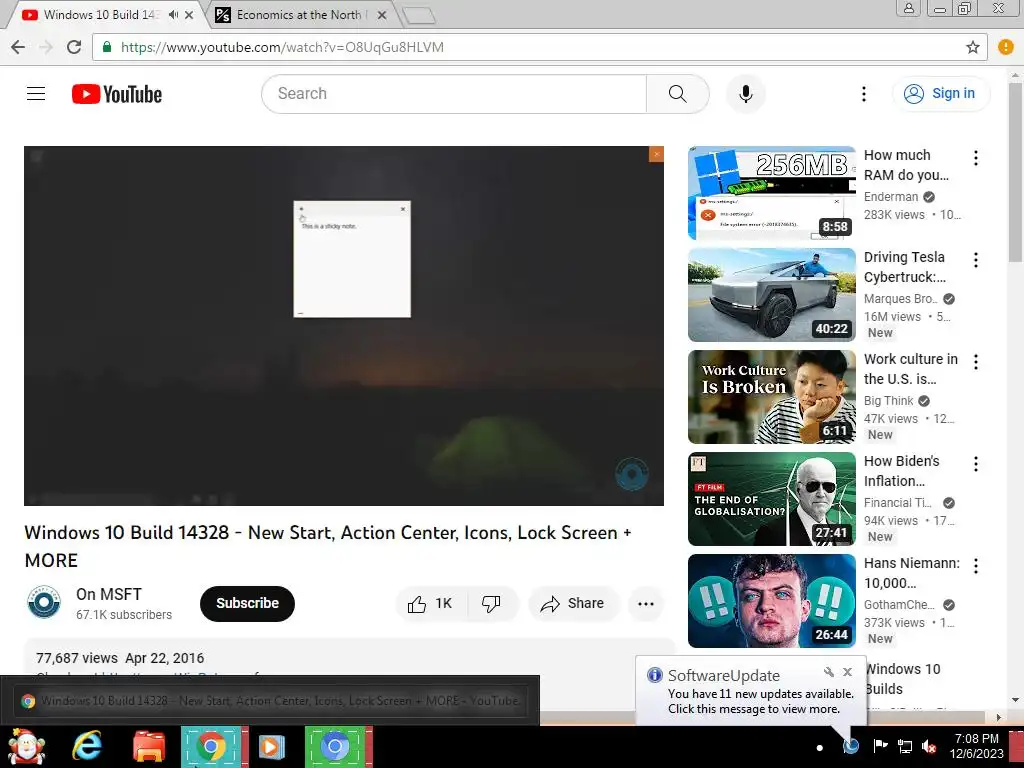1024x768 pixels.
Task: Click the page vertical scrollbar thumb
Action: click(1016, 170)
